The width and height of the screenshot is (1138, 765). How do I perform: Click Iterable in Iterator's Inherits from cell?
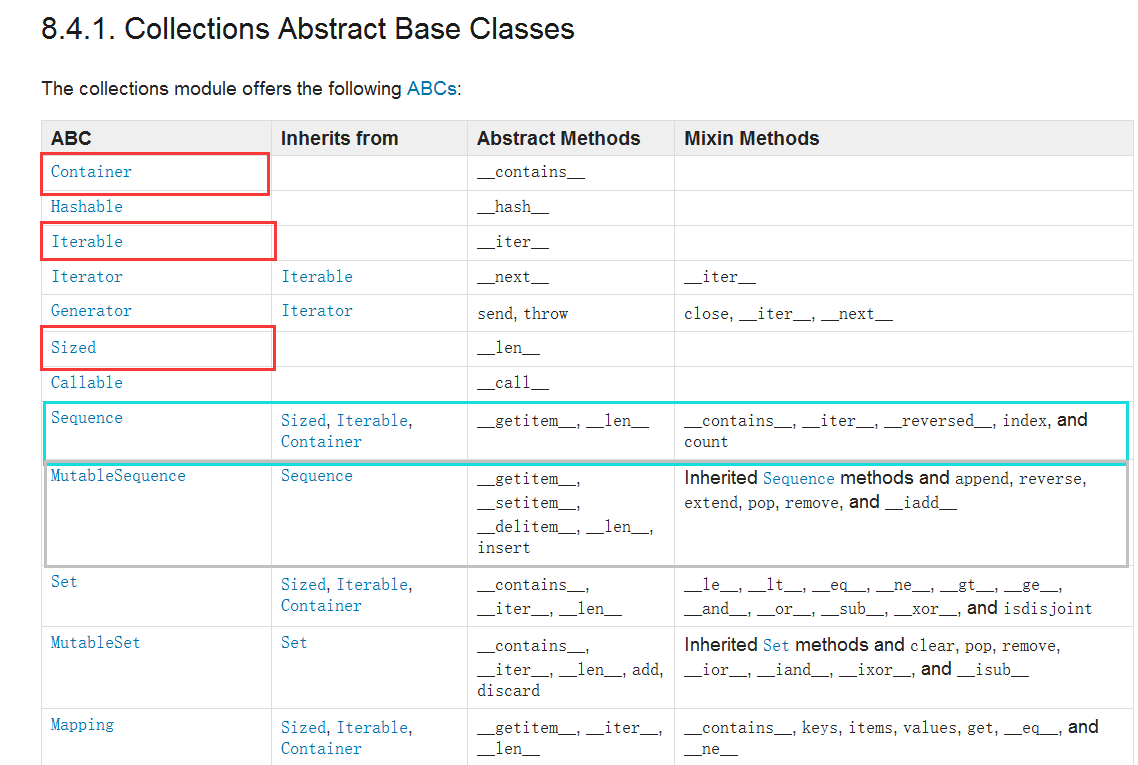point(317,277)
